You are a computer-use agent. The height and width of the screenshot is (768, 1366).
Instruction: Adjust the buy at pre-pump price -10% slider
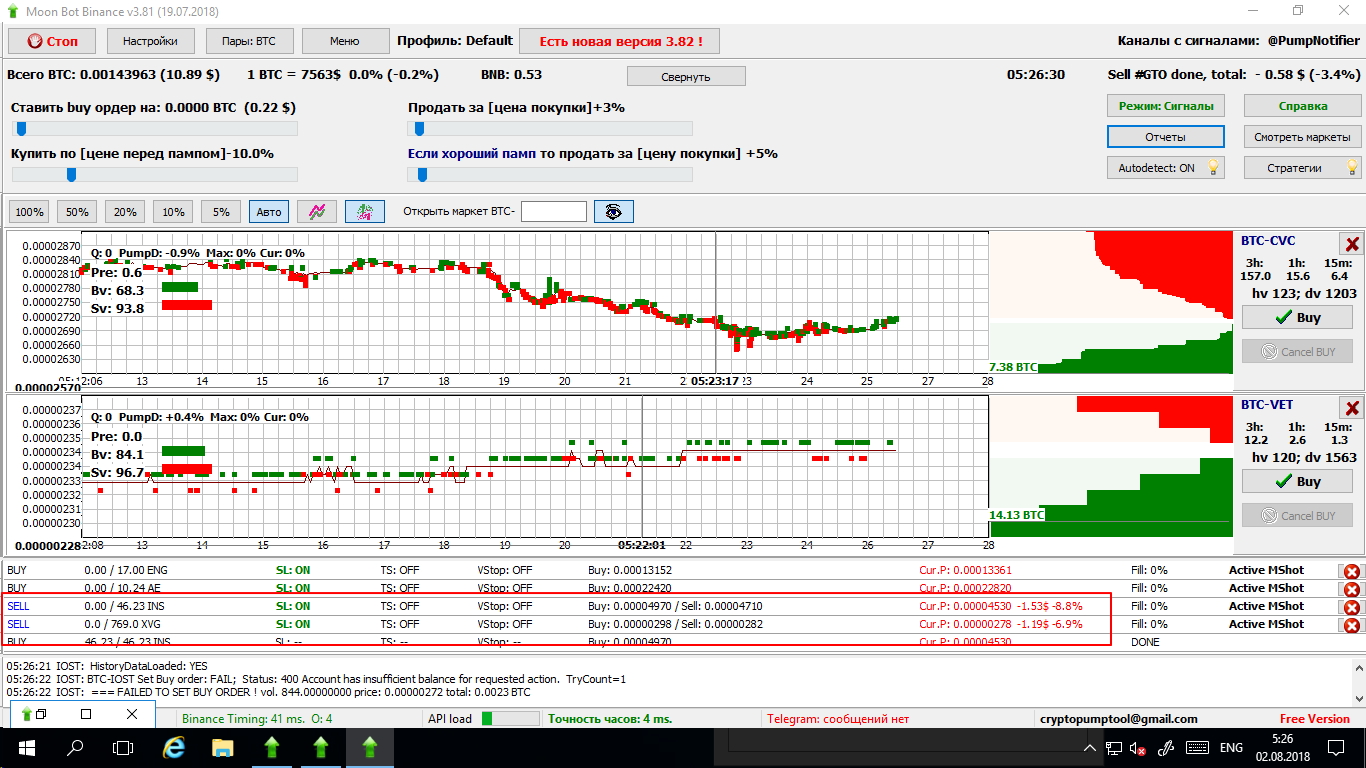155,174
